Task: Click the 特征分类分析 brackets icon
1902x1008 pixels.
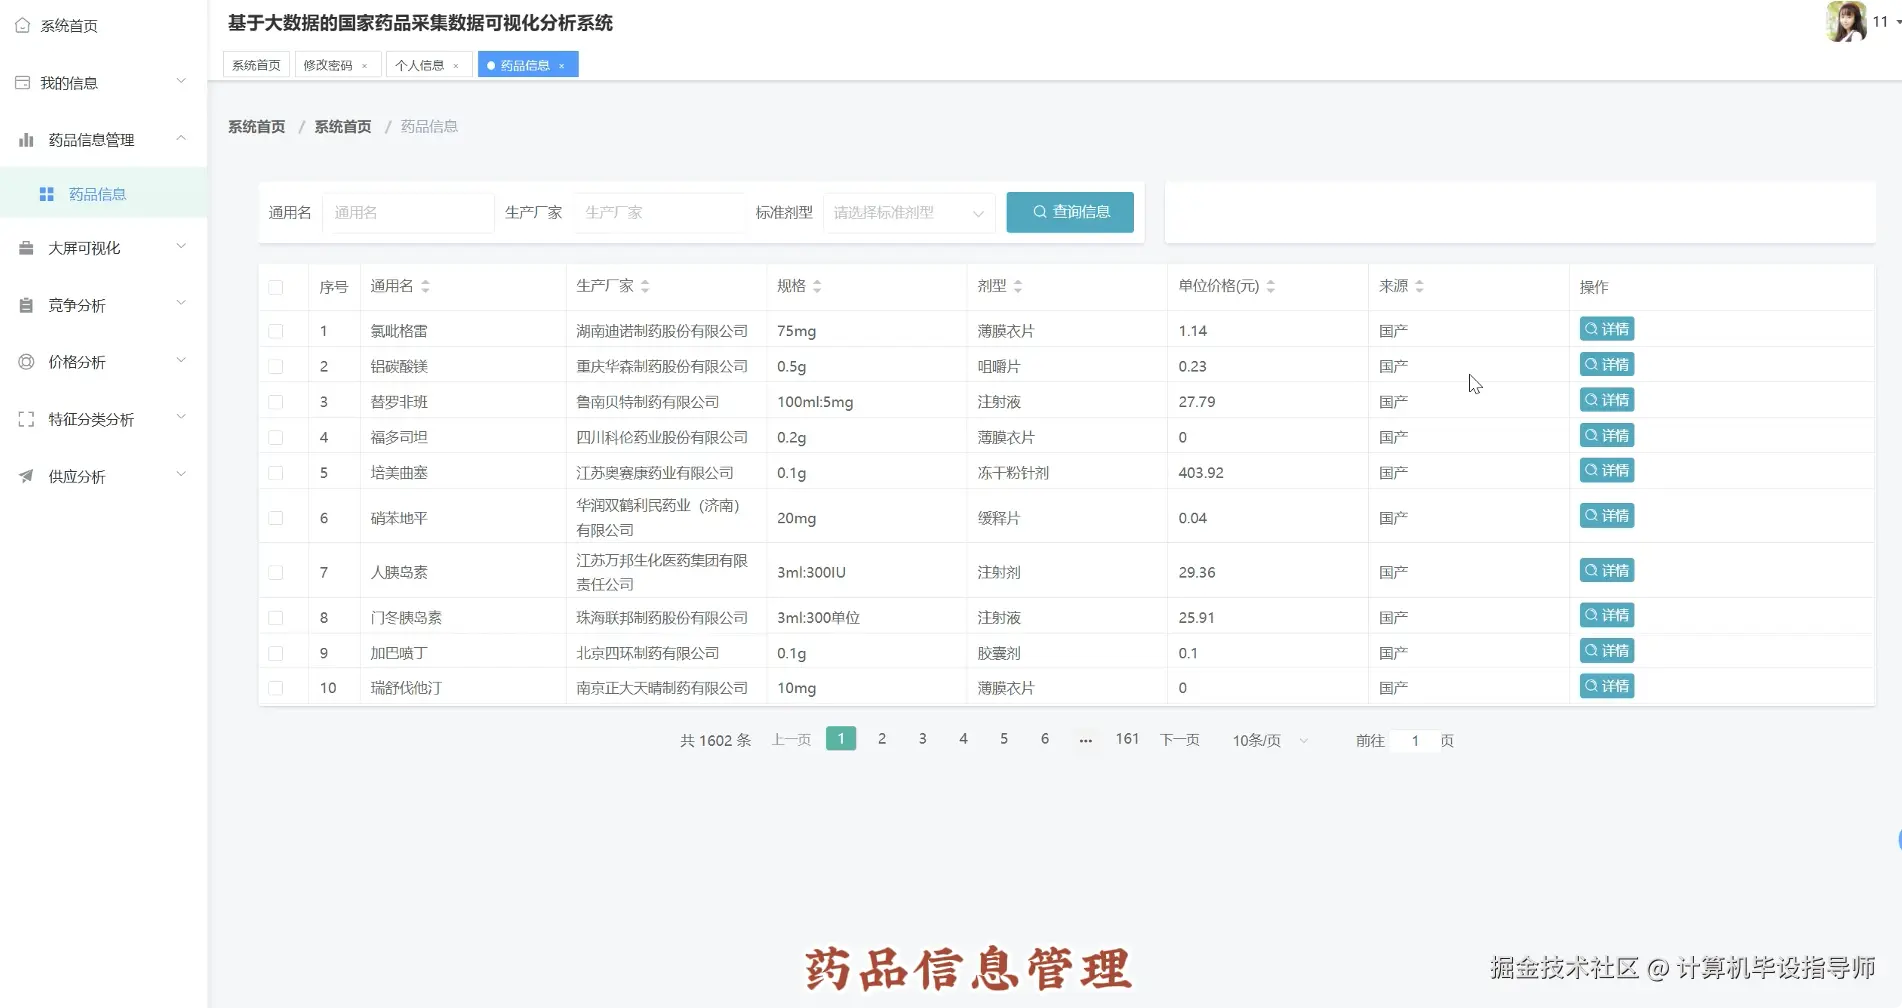Action: tap(26, 418)
